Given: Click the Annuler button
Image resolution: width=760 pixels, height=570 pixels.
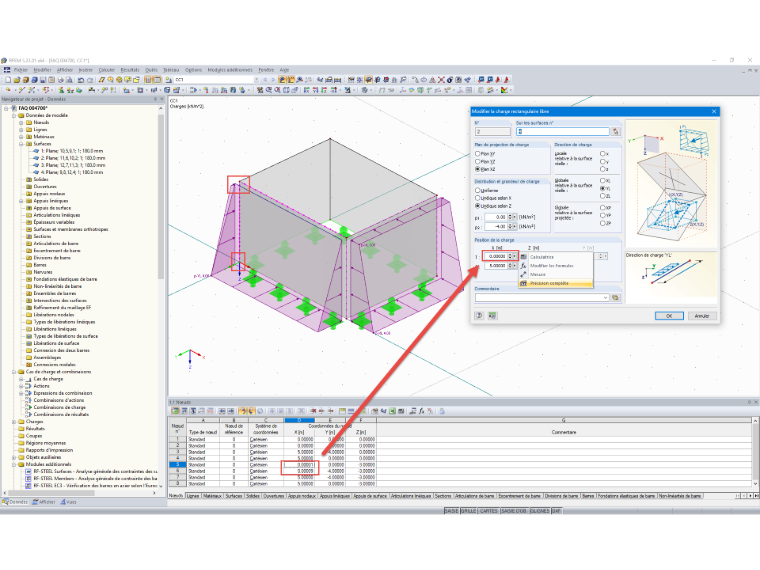Looking at the screenshot, I should 702,316.
